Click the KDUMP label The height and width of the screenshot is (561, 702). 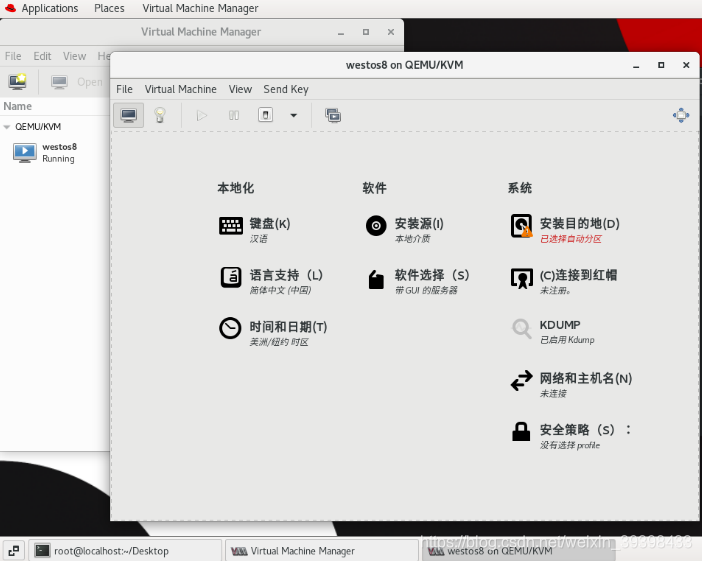(560, 325)
